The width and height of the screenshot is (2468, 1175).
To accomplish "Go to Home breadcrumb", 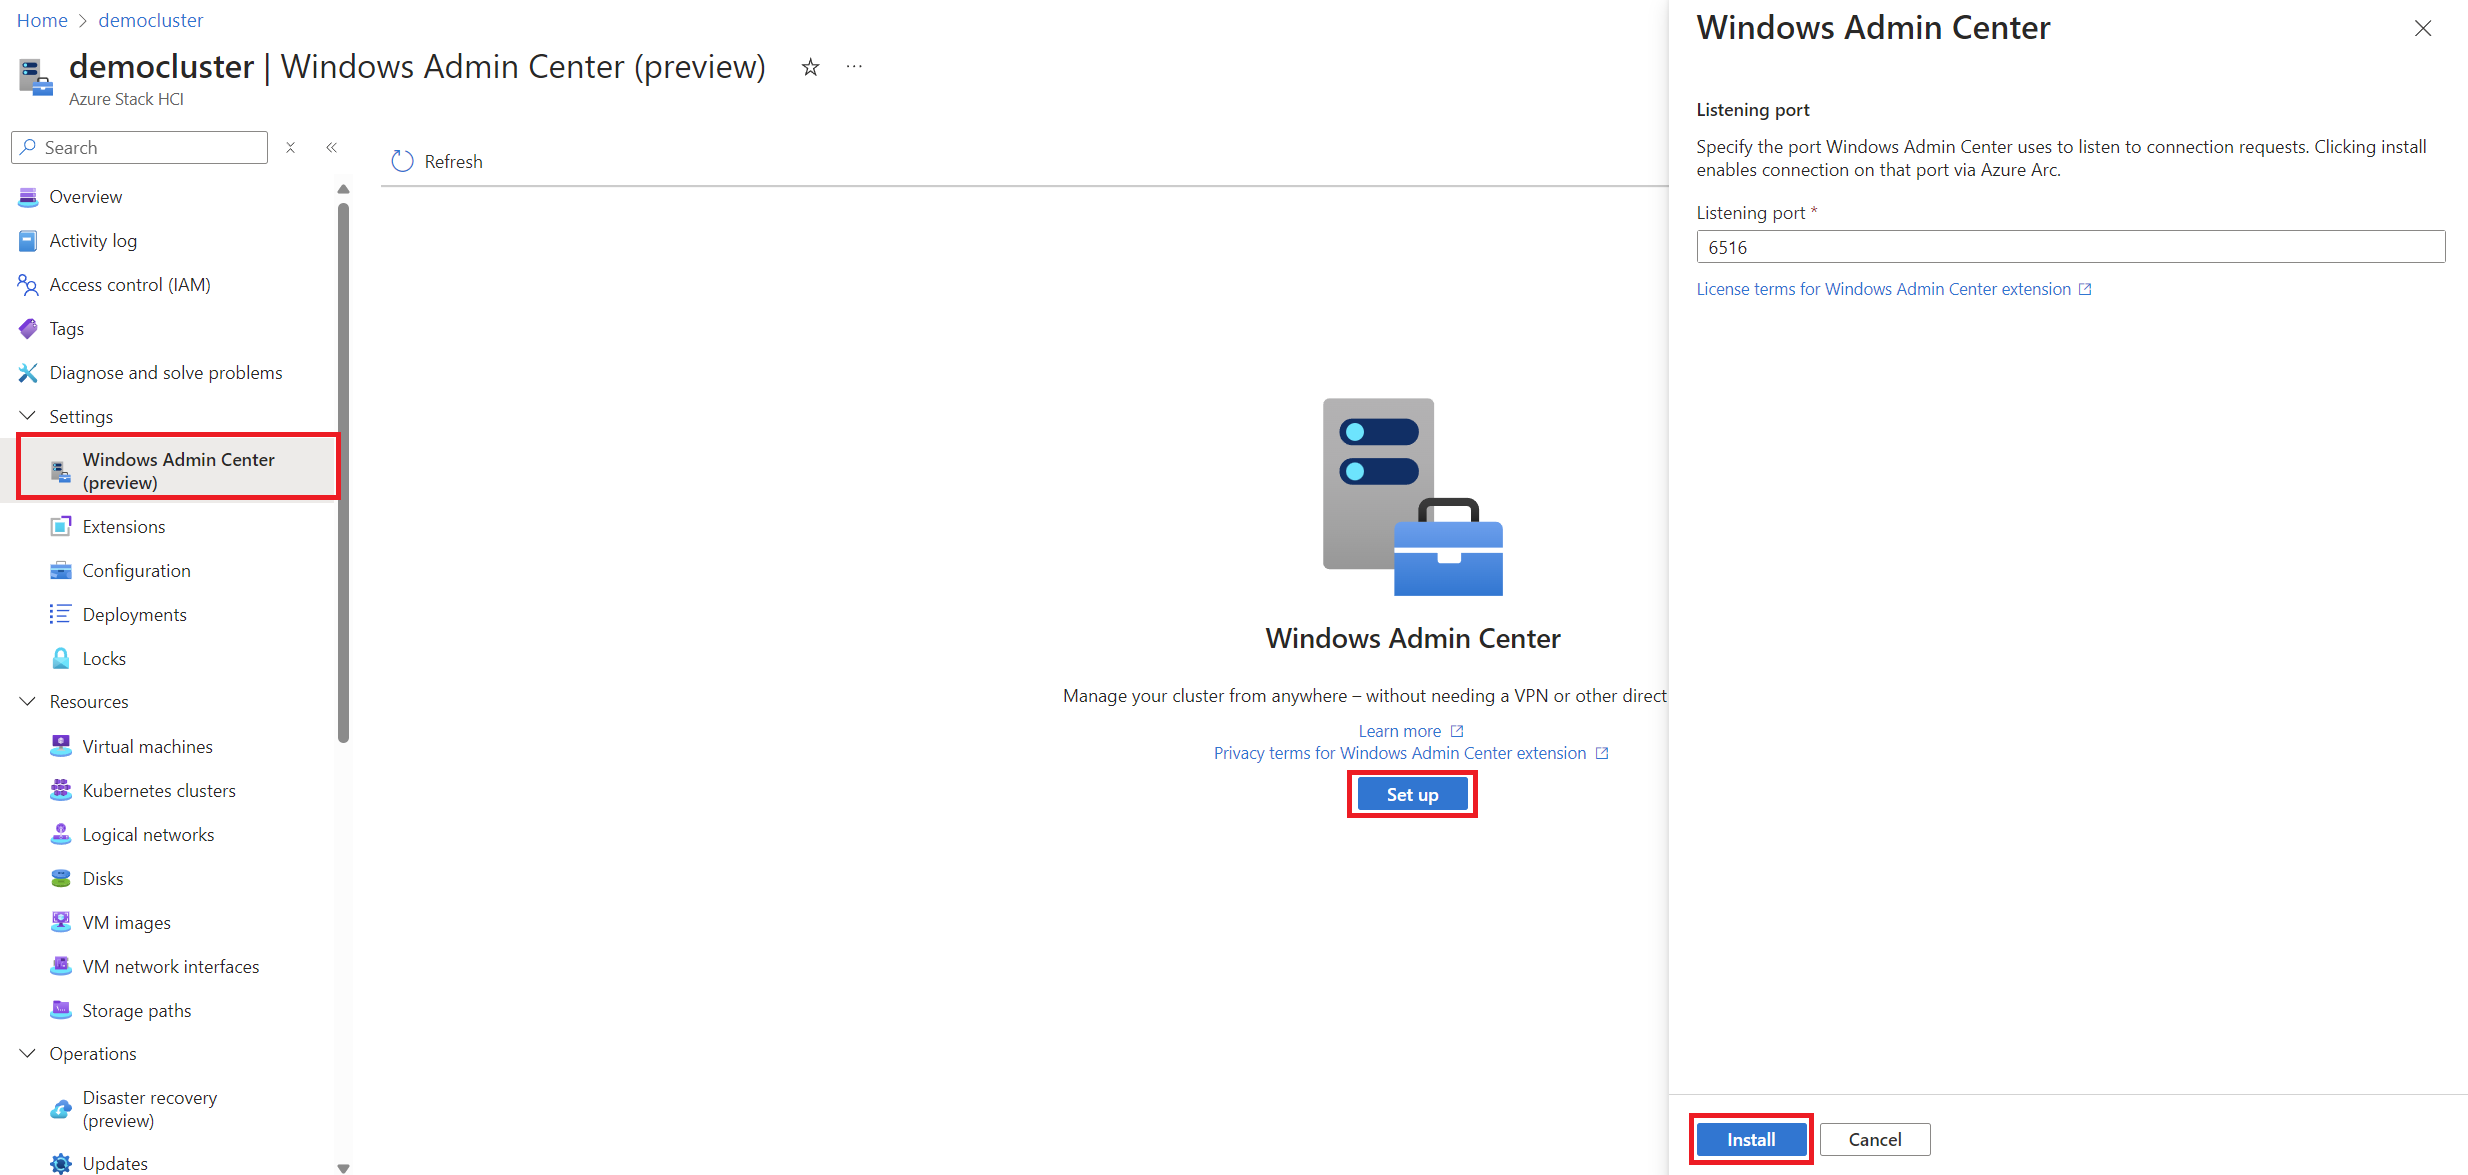I will [42, 20].
